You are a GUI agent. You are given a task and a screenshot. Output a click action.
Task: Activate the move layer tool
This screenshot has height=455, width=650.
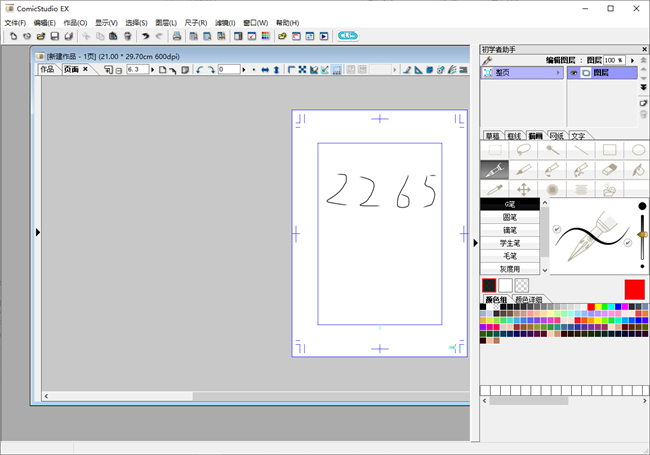pos(523,189)
